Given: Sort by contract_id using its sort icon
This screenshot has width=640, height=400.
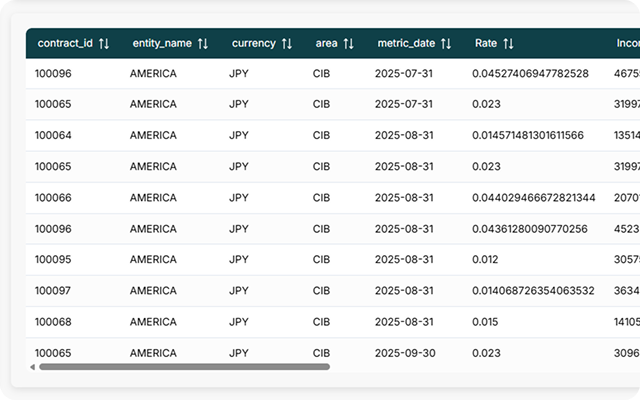Looking at the screenshot, I should click(x=104, y=44).
